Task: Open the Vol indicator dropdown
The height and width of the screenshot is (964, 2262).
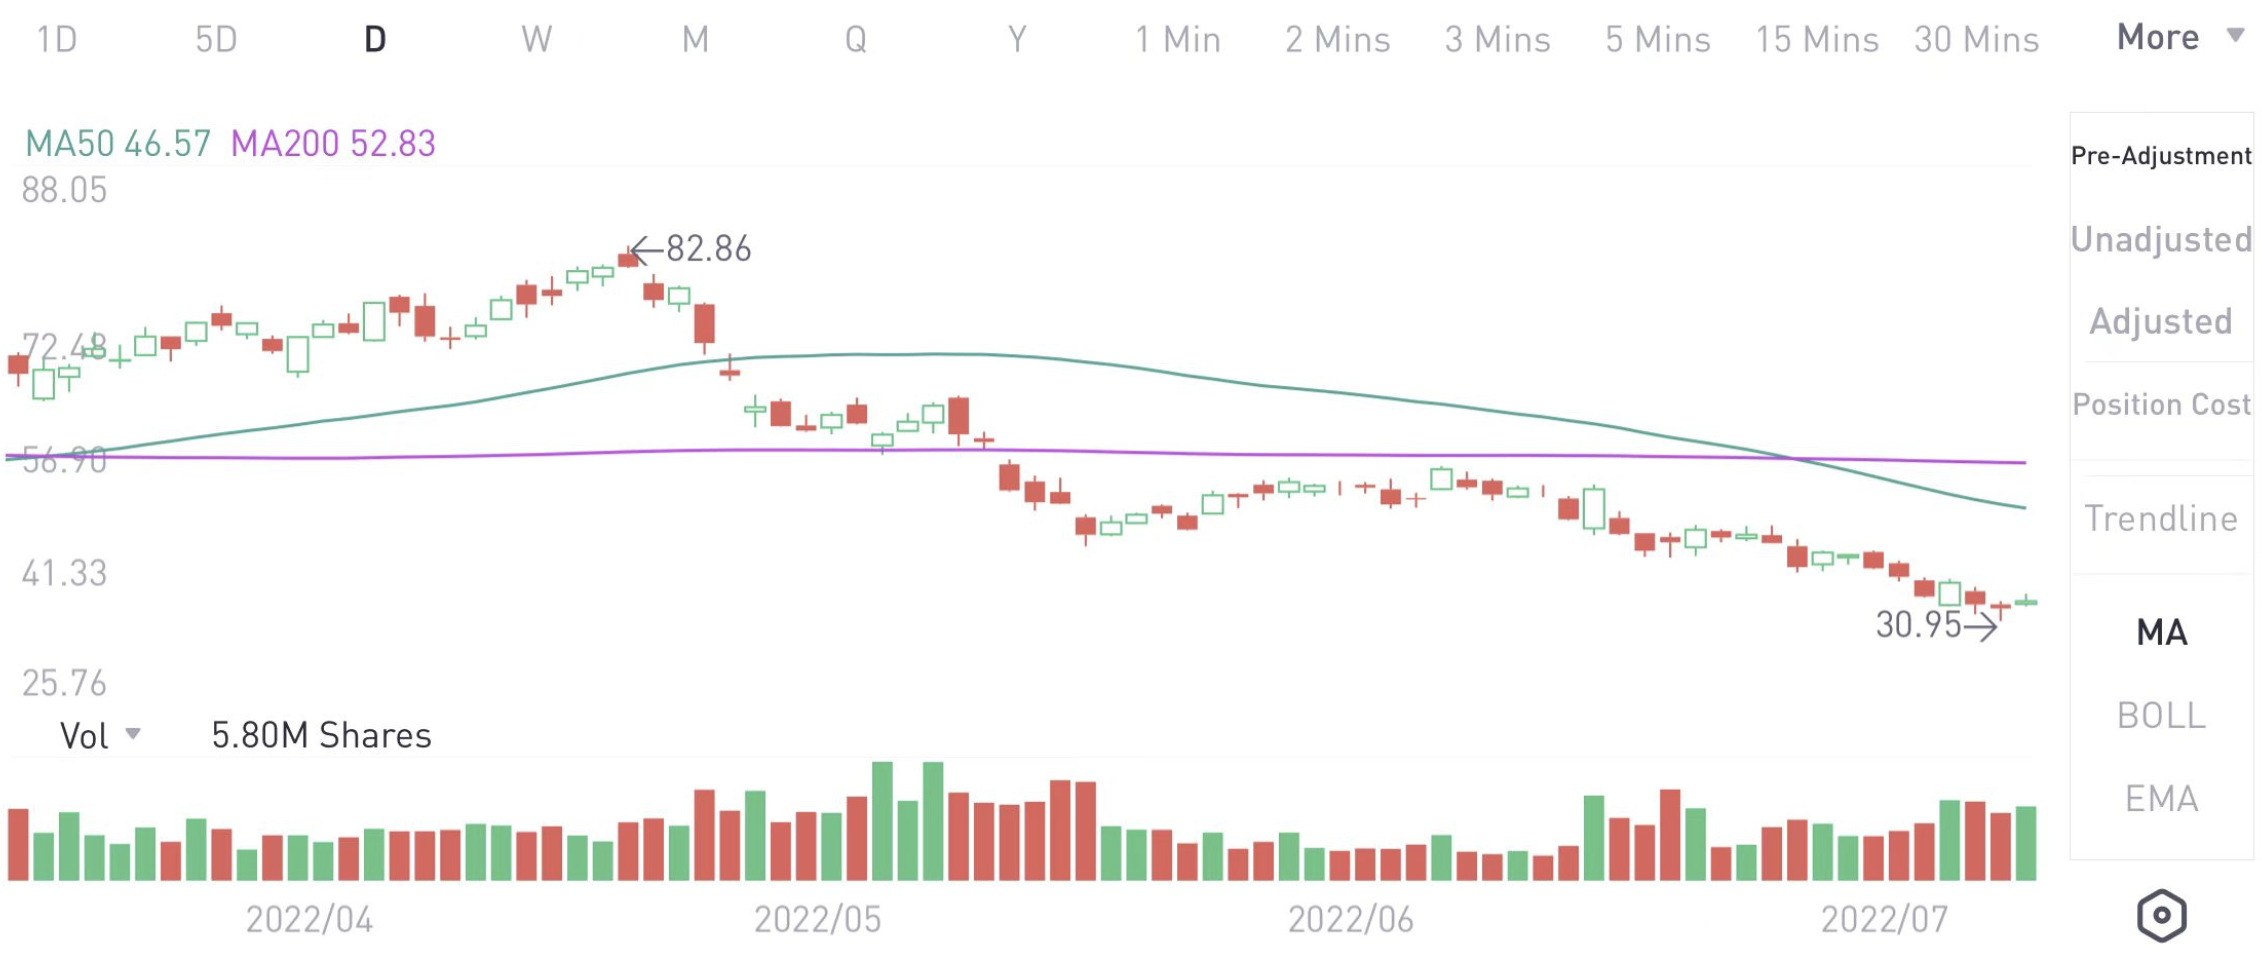Action: (99, 736)
